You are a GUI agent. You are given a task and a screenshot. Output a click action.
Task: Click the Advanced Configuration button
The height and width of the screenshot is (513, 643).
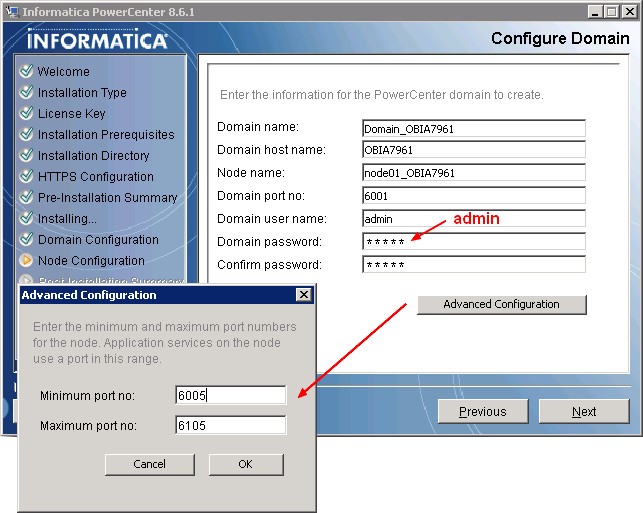click(502, 304)
